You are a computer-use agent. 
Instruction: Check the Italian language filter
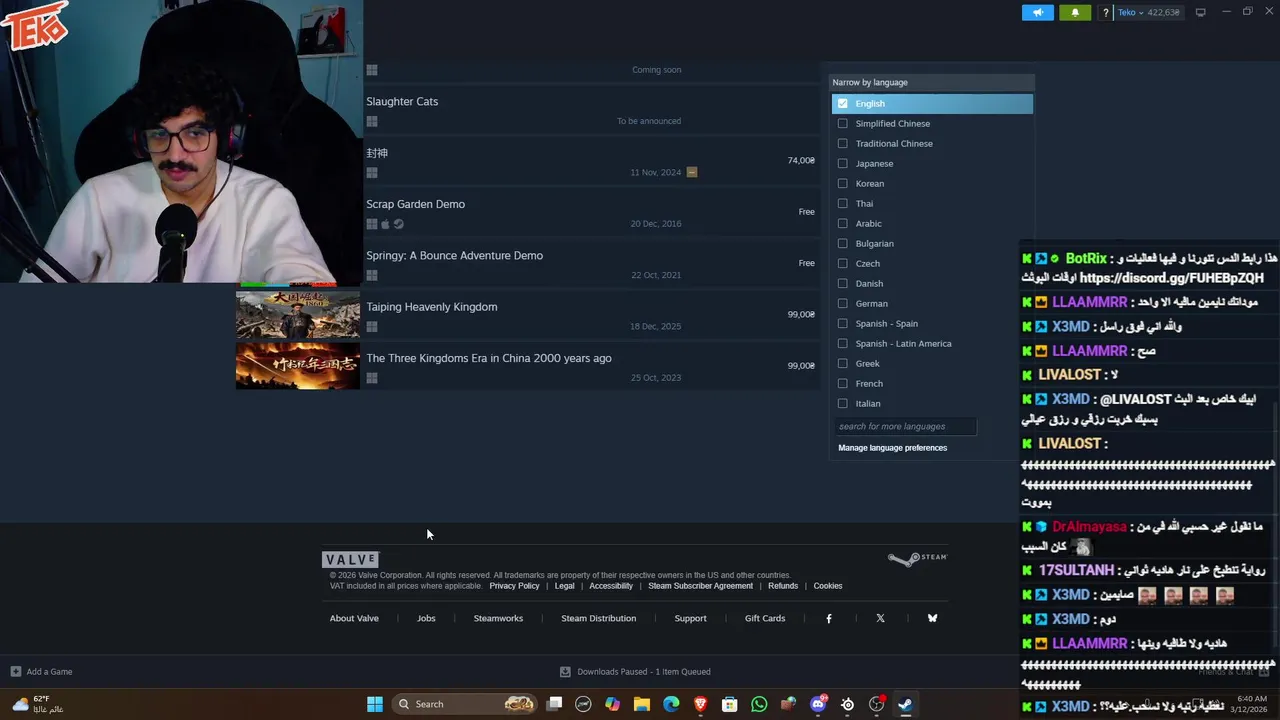click(x=842, y=403)
